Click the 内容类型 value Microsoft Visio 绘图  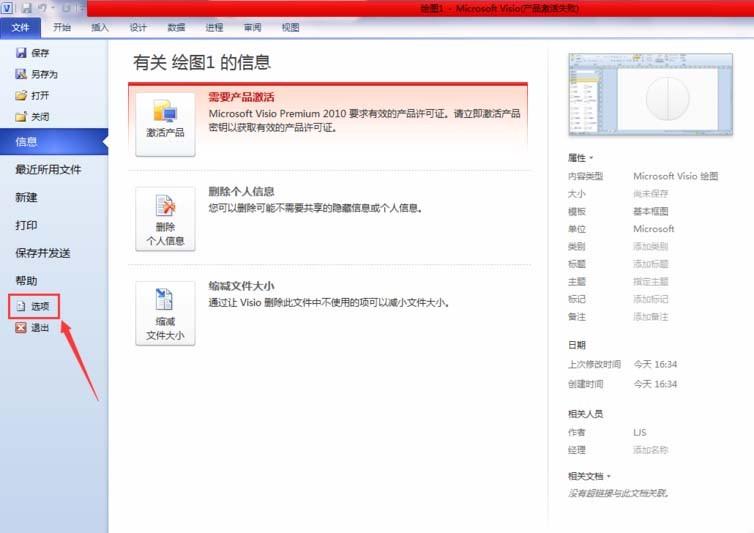pyautogui.click(x=676, y=176)
